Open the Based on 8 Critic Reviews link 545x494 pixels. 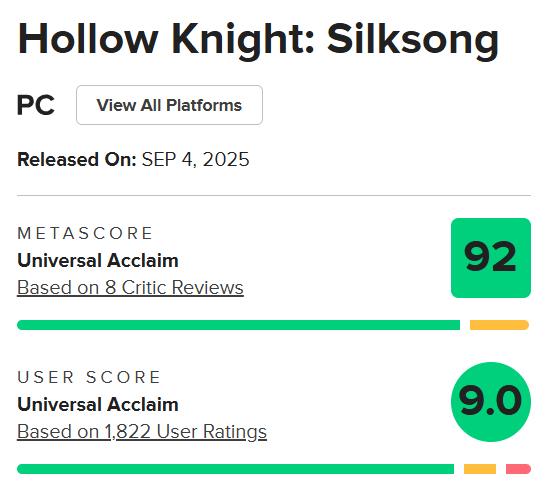(130, 288)
